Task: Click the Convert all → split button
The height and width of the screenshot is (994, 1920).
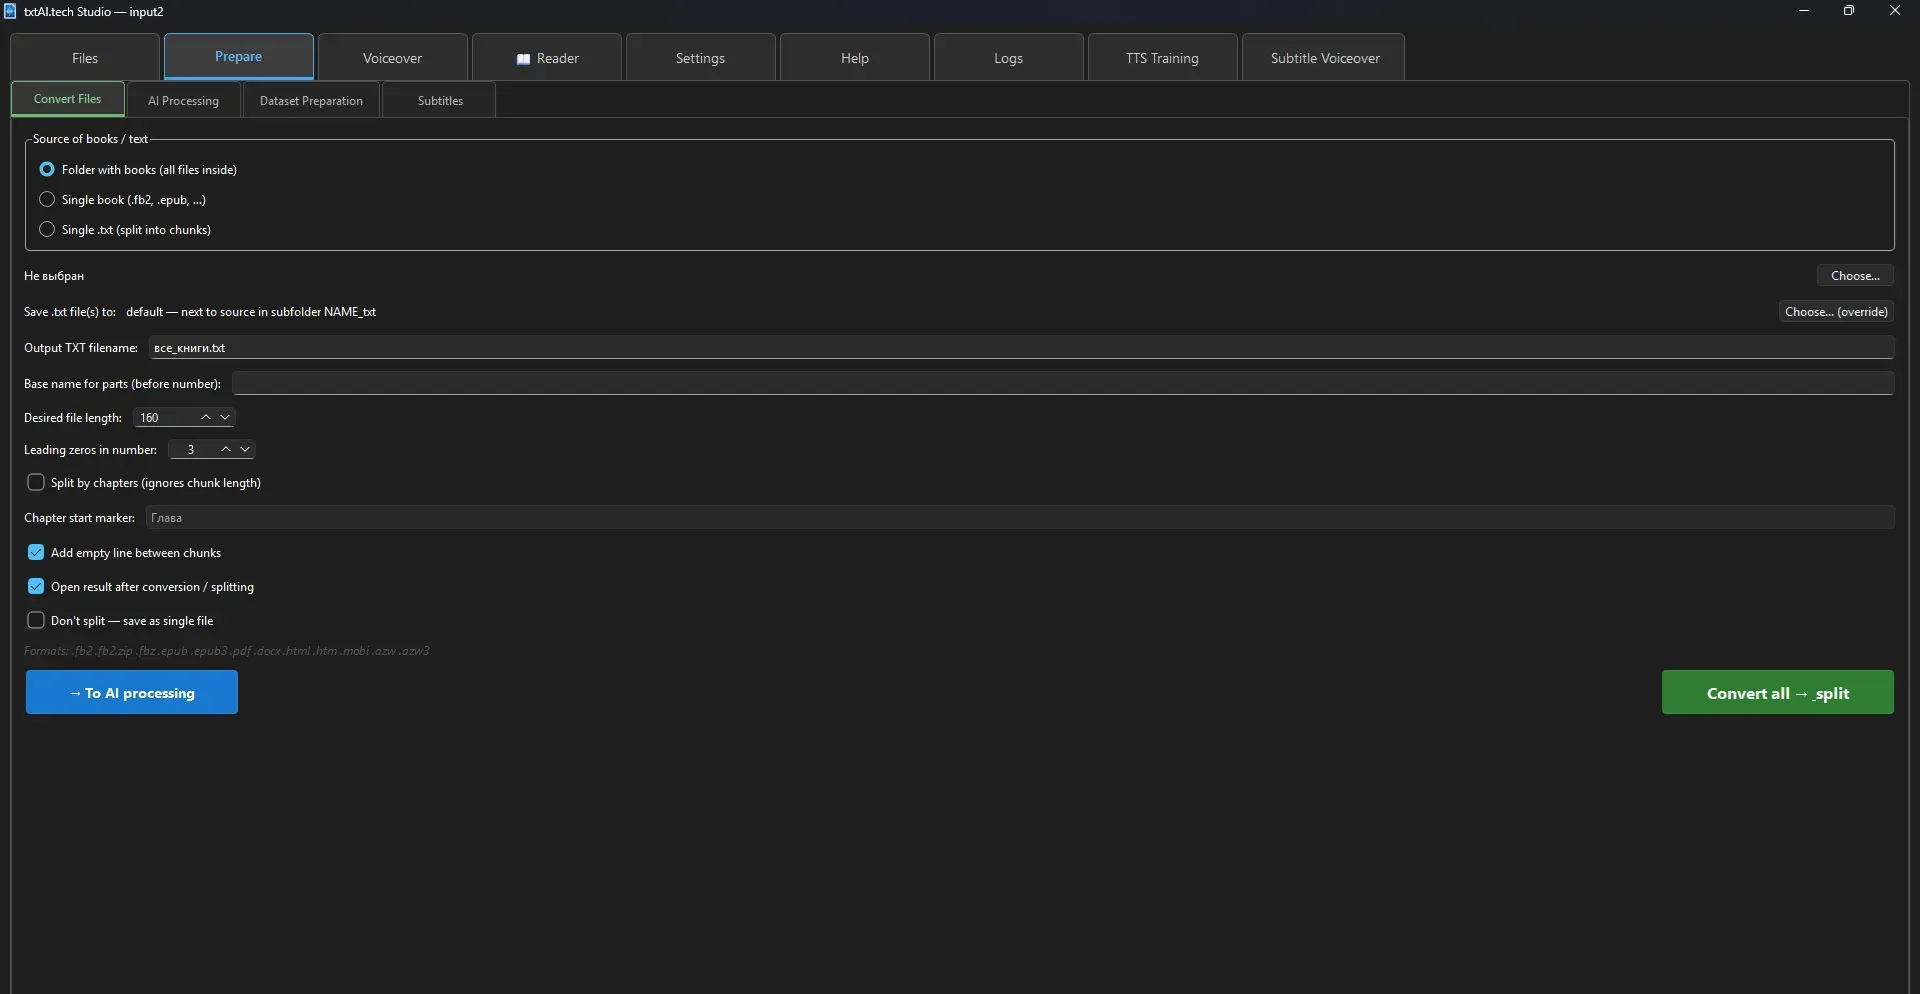Action: point(1777,692)
